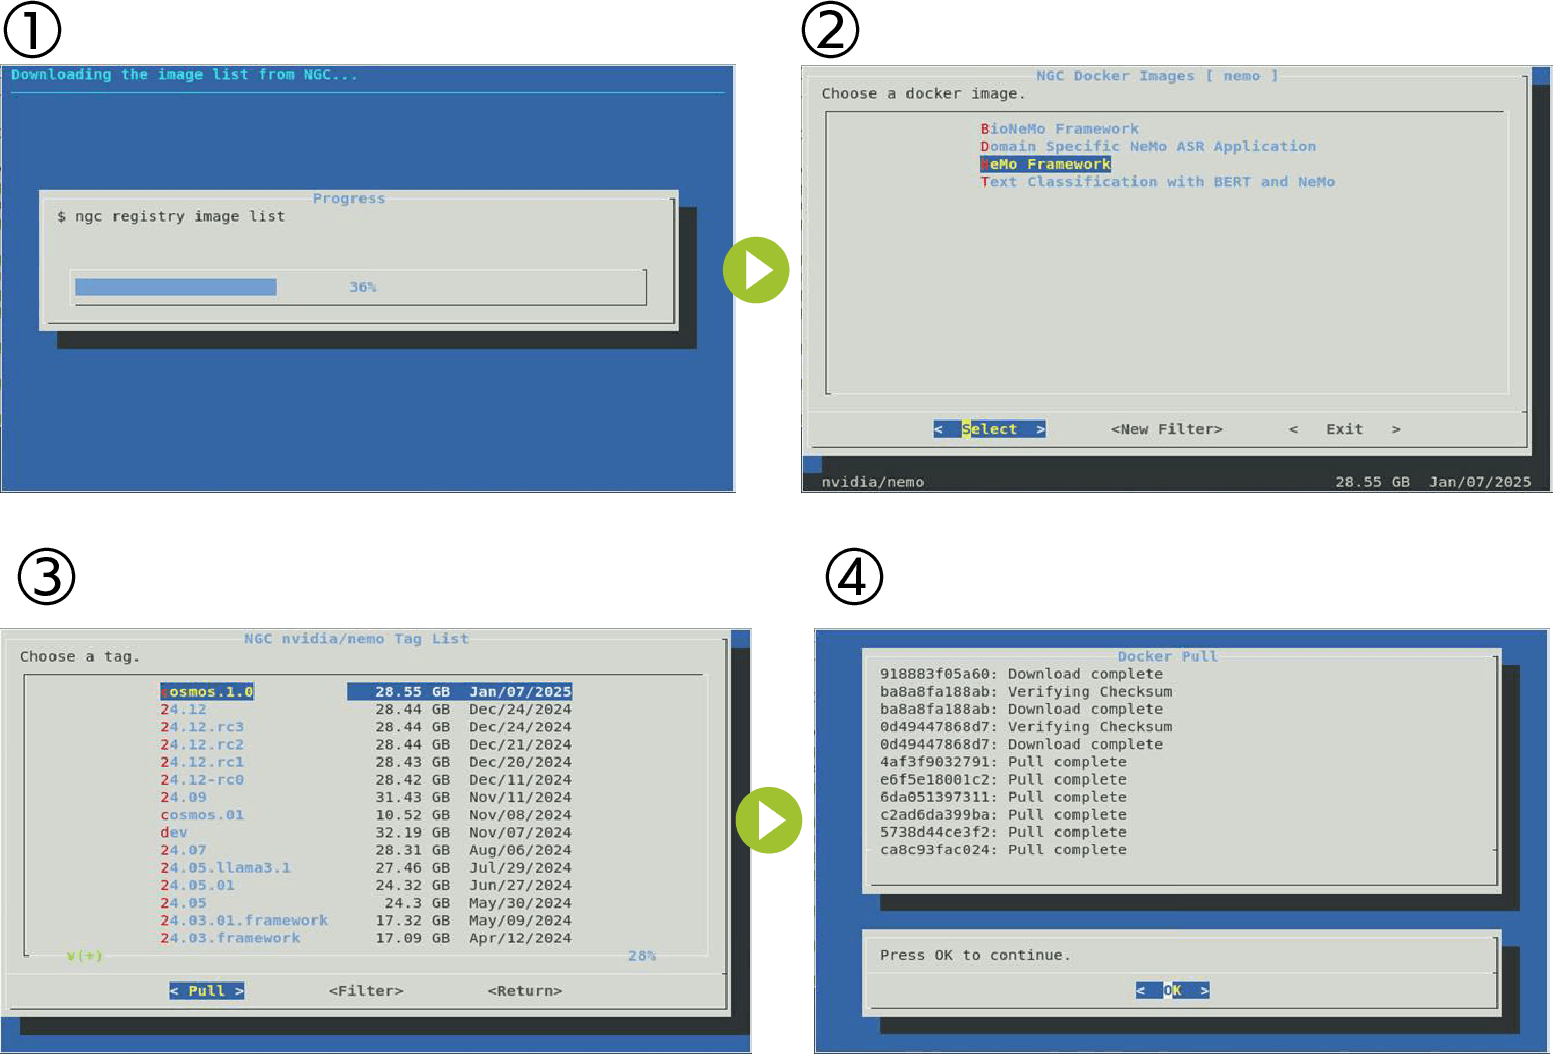Click the 28% scroll position indicator
This screenshot has height=1055, width=1553.
pyautogui.click(x=642, y=956)
